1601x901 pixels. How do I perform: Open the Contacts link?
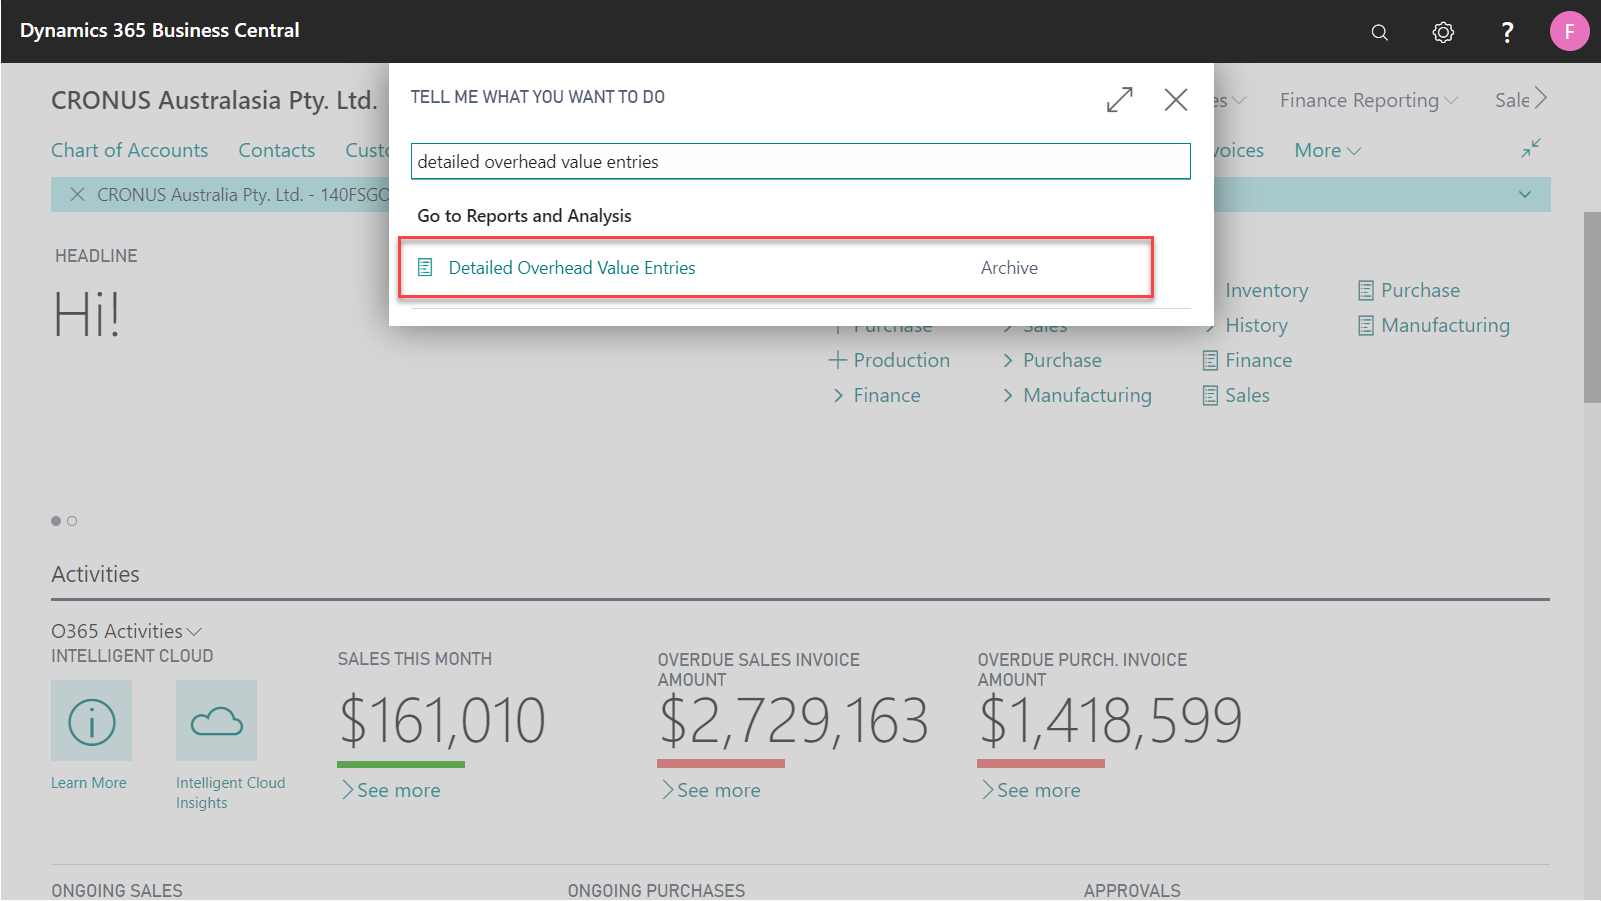[x=277, y=150]
